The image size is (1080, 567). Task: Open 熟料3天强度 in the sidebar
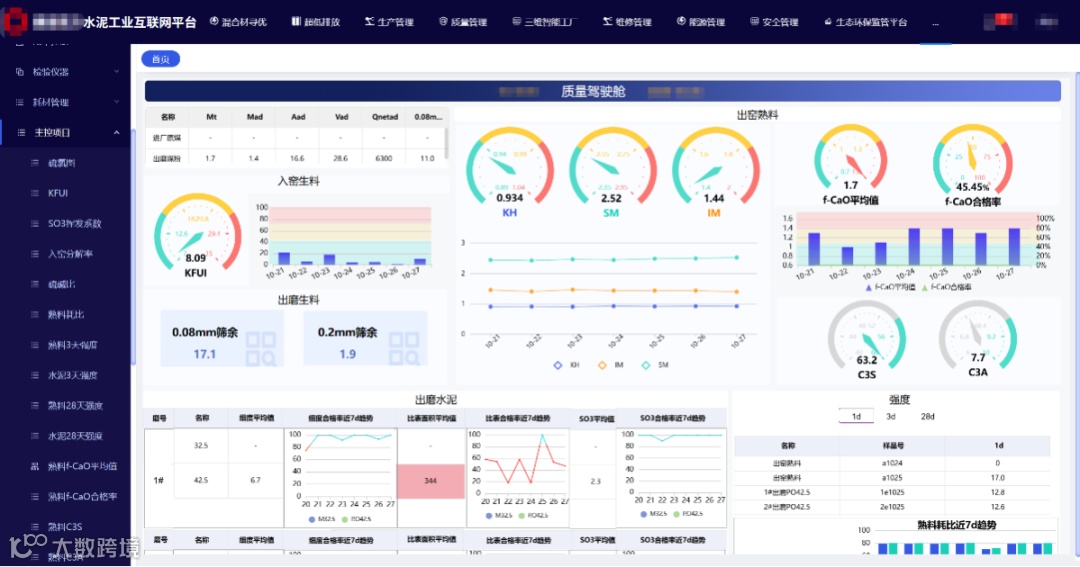tap(72, 345)
